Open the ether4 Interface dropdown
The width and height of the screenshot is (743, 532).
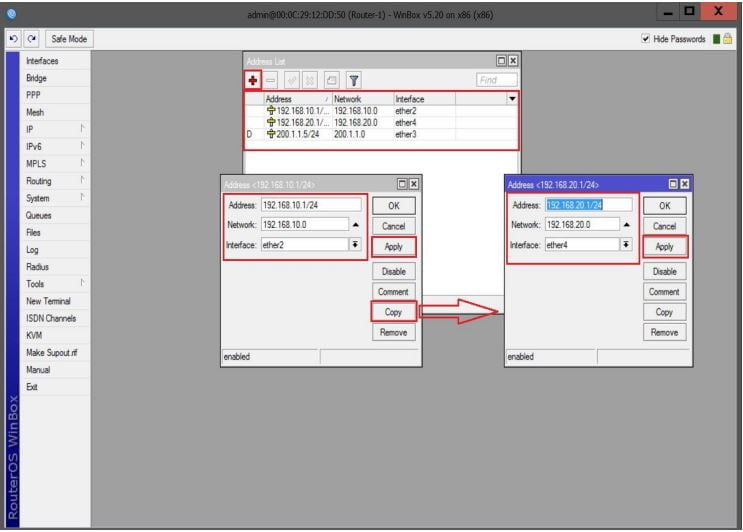click(626, 244)
